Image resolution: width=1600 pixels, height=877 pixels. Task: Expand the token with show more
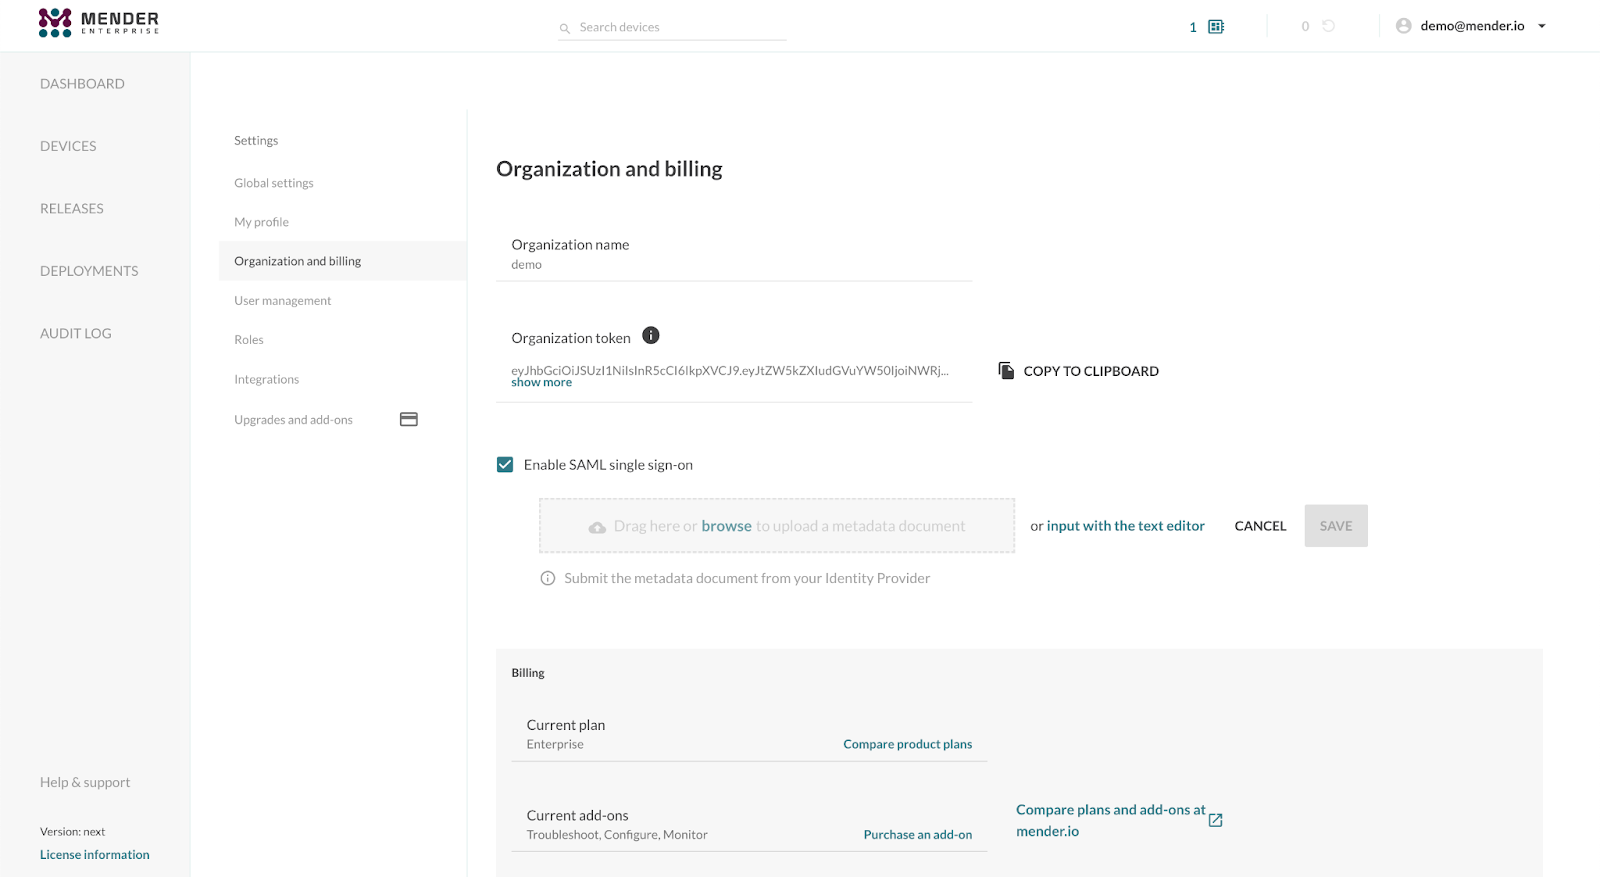(541, 383)
